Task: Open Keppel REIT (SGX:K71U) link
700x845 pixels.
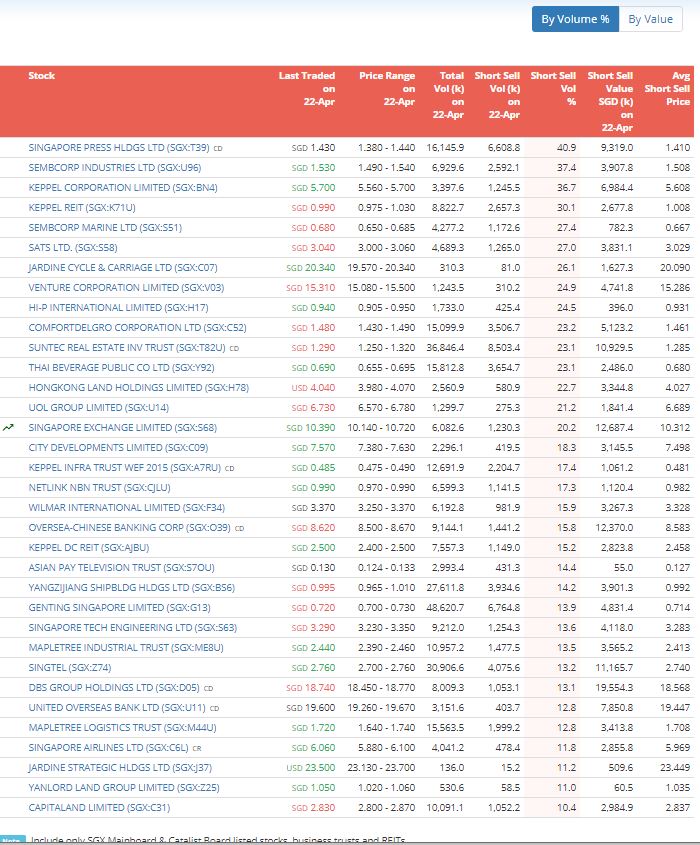Action: tap(82, 207)
